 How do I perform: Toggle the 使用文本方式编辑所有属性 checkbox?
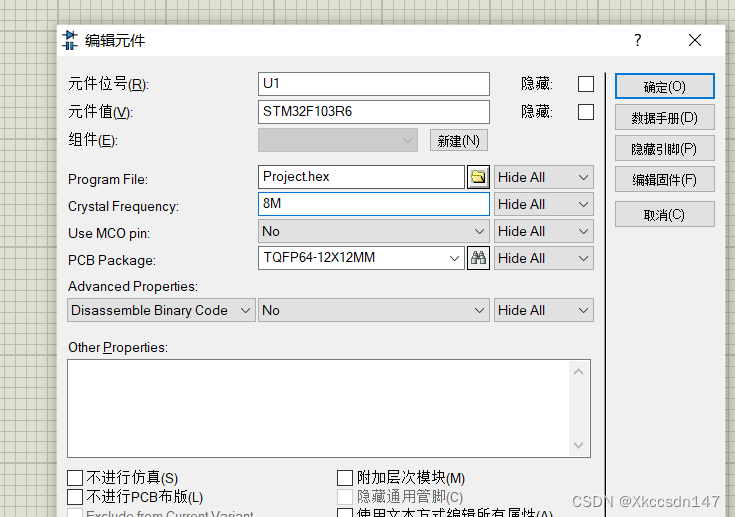click(x=345, y=513)
